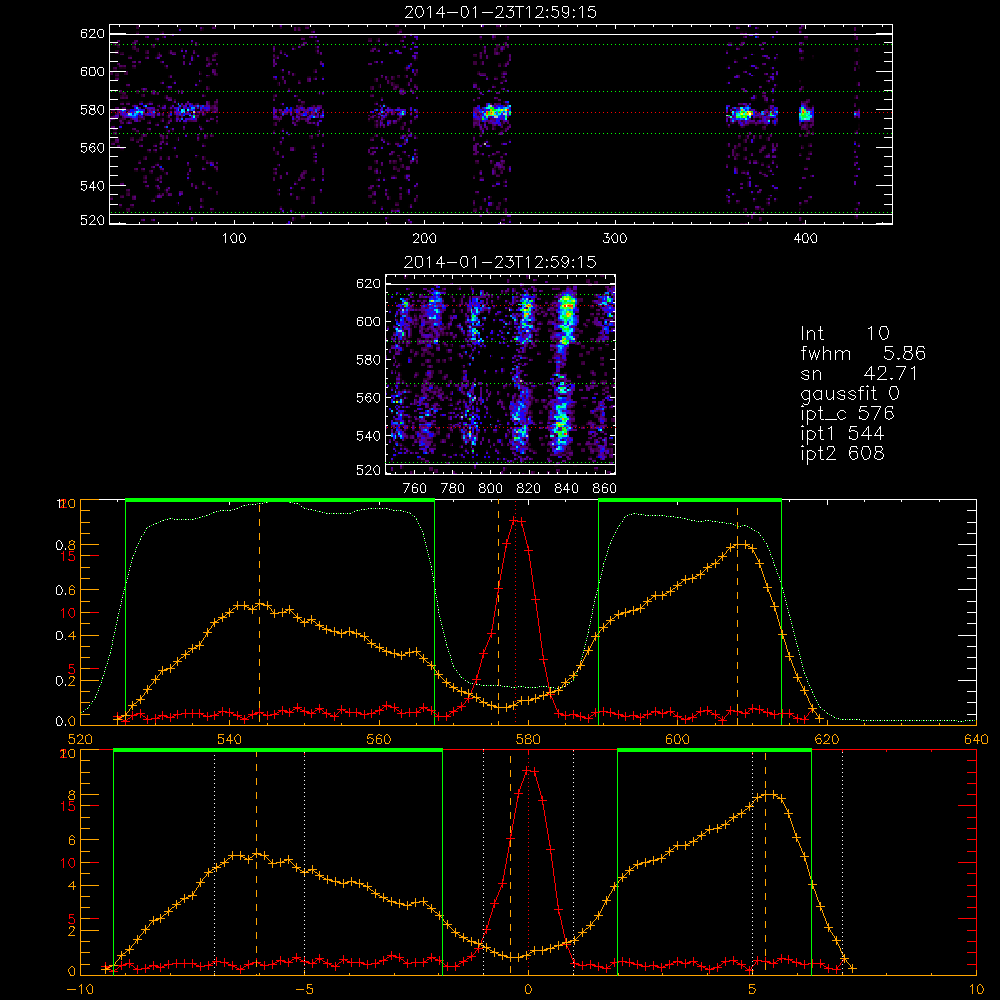This screenshot has height=1000, width=1000.
Task: Click the '520' x-axis label of third plot
Action: coord(80,739)
